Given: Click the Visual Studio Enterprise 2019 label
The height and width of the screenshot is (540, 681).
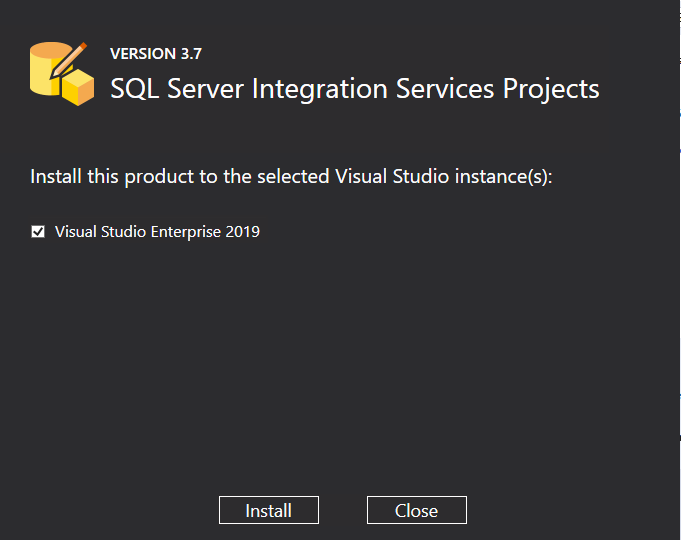Looking at the screenshot, I should pos(157,232).
